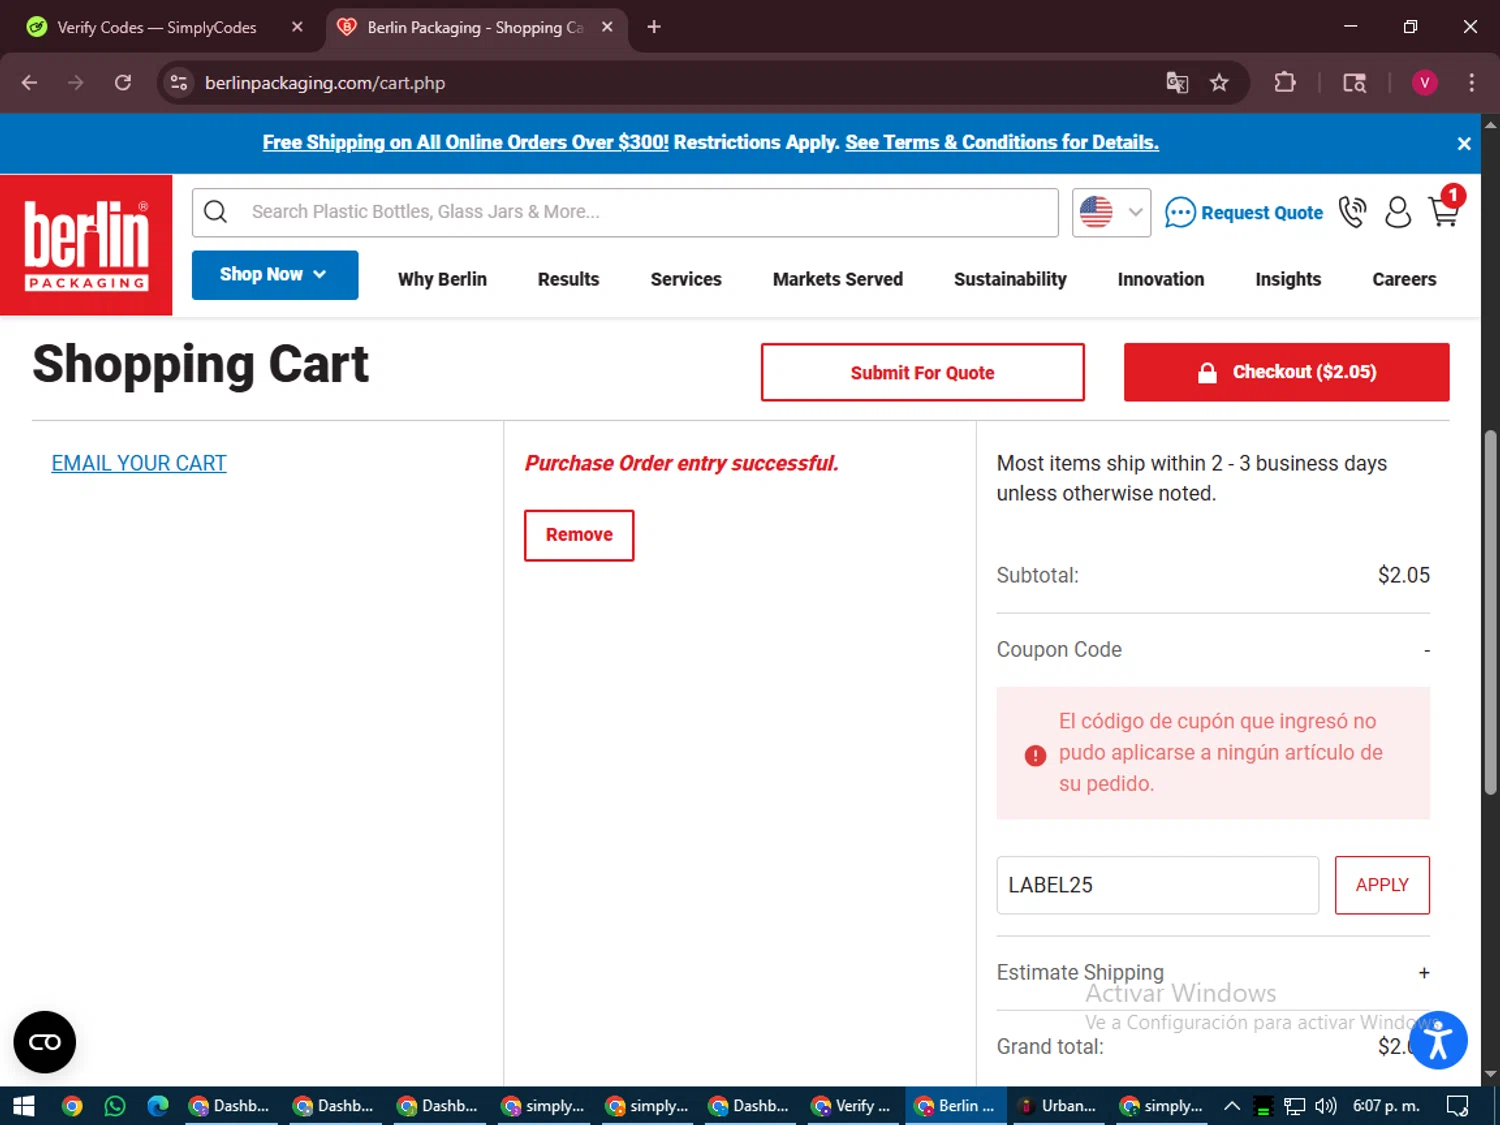Viewport: 1500px width, 1125px height.
Task: Apply the coupon code
Action: tap(1382, 885)
